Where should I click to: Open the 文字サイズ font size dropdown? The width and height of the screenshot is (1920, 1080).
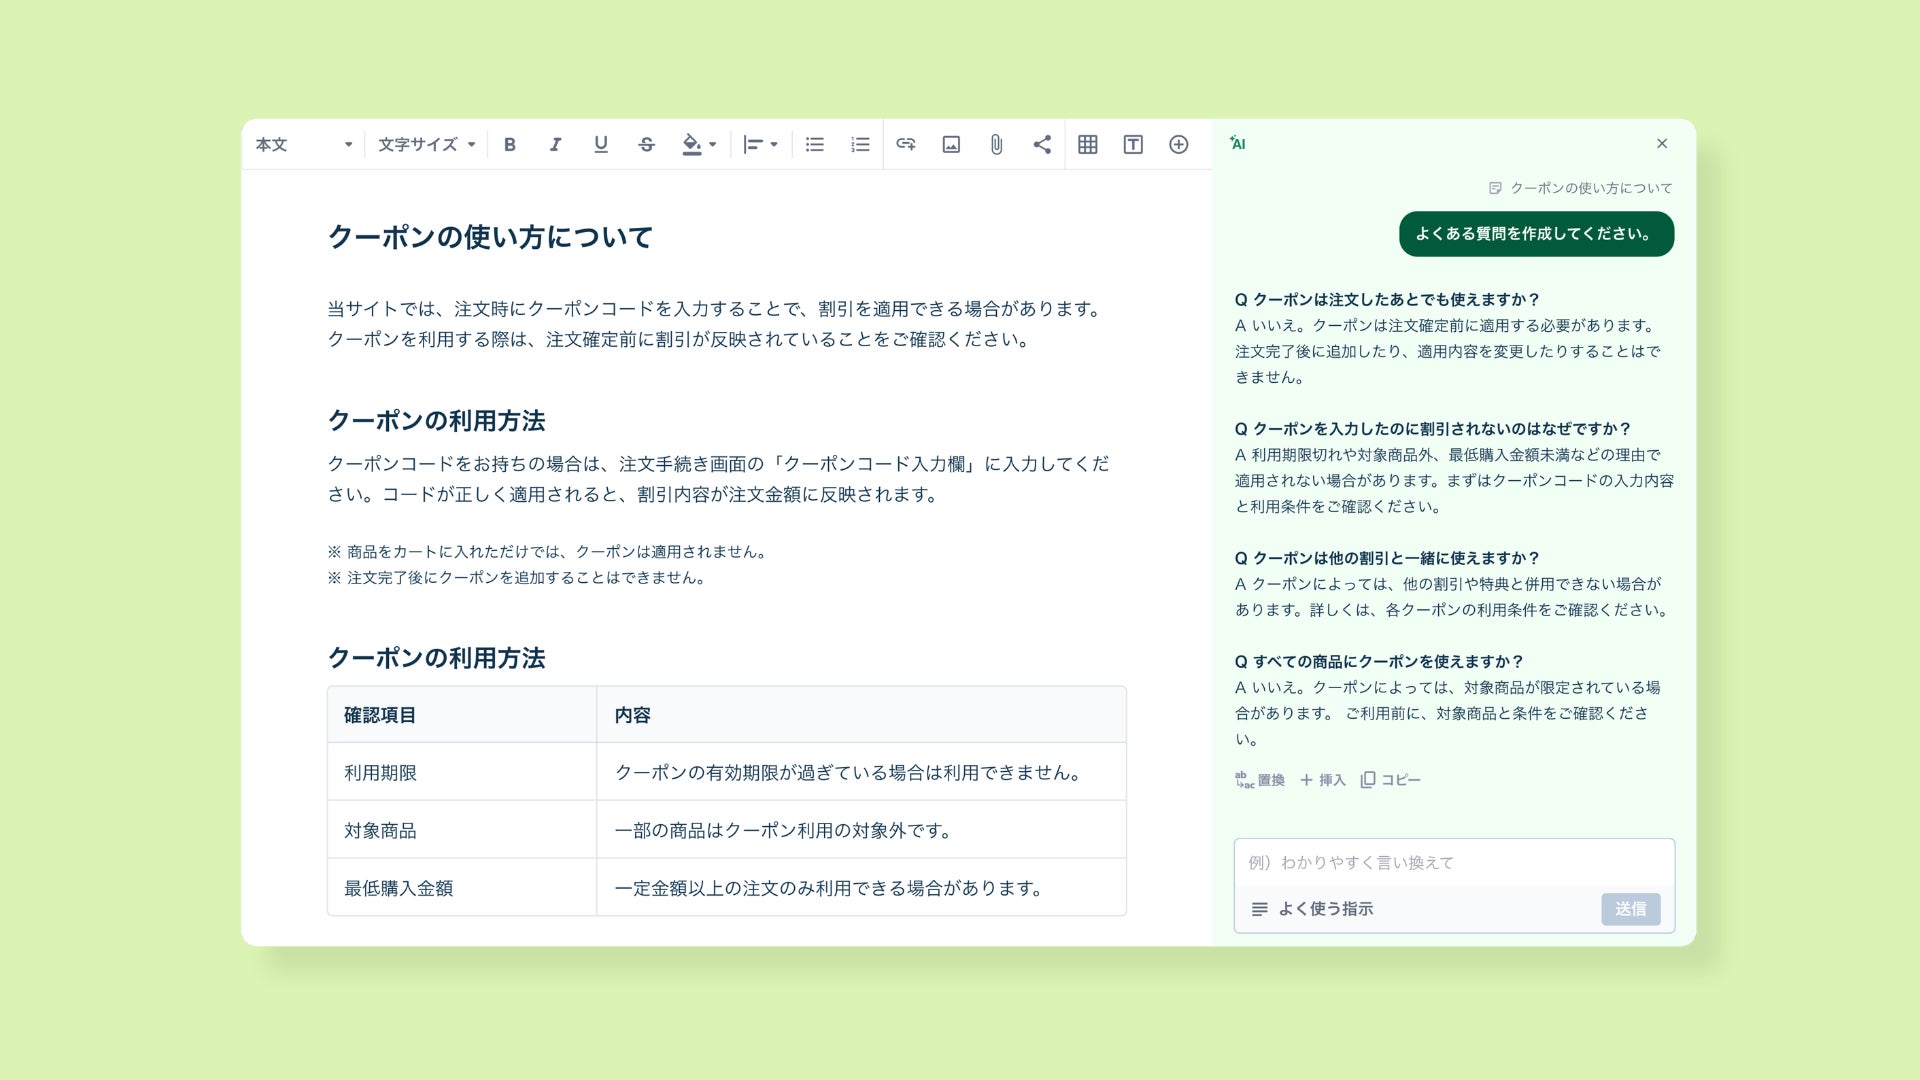426,144
